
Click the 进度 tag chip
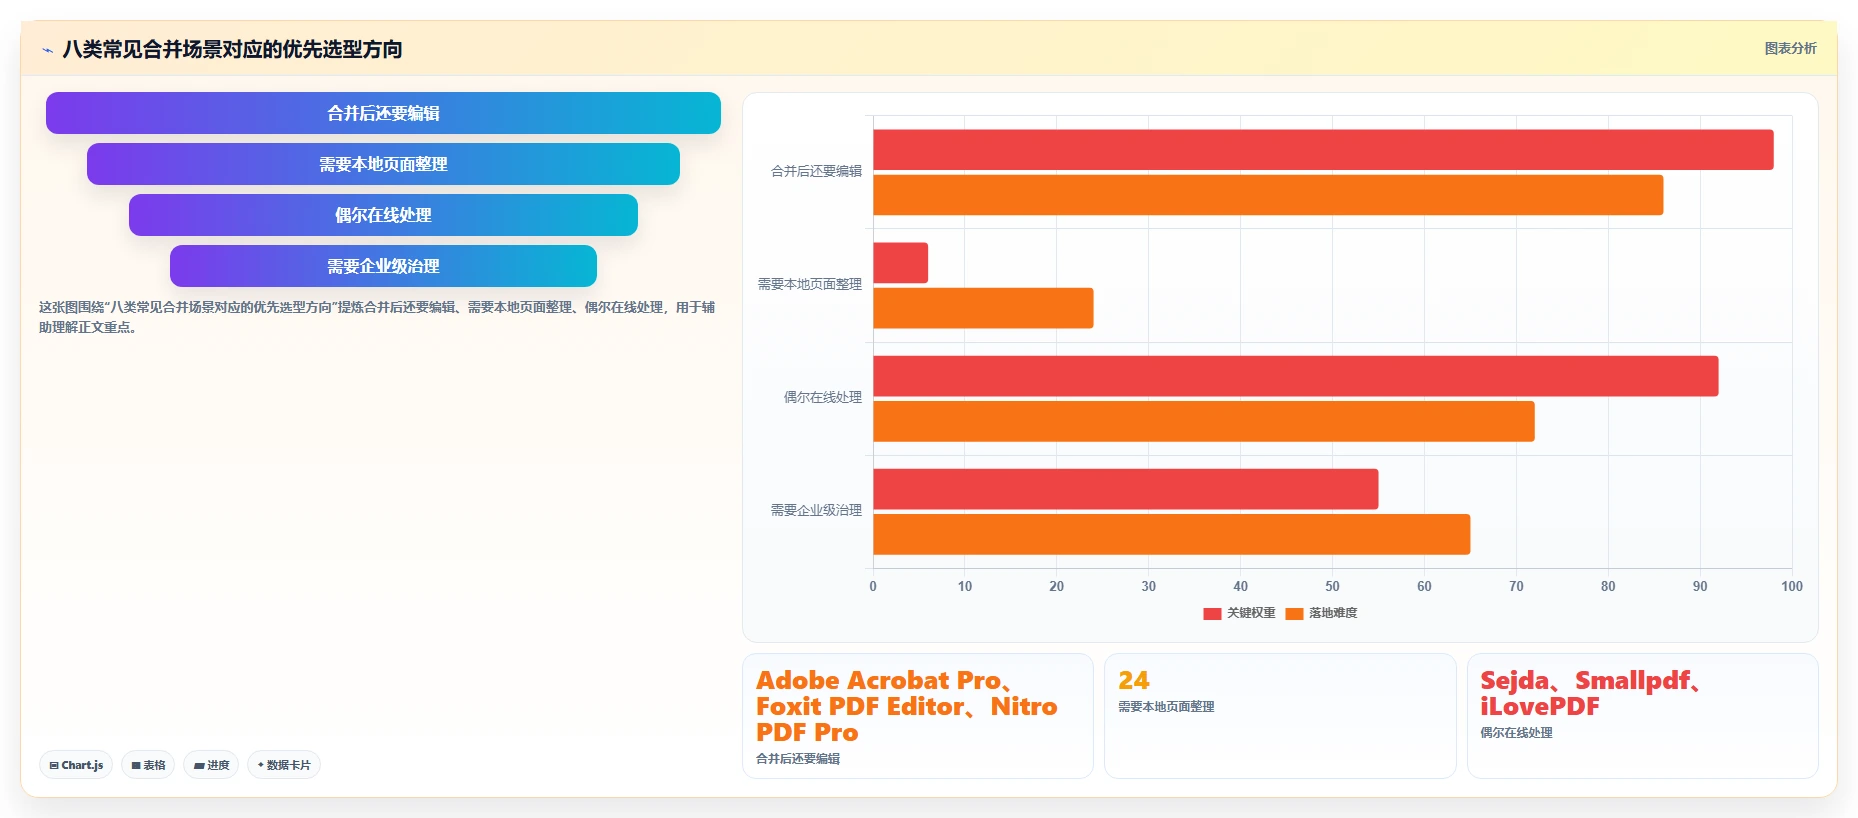click(x=211, y=765)
